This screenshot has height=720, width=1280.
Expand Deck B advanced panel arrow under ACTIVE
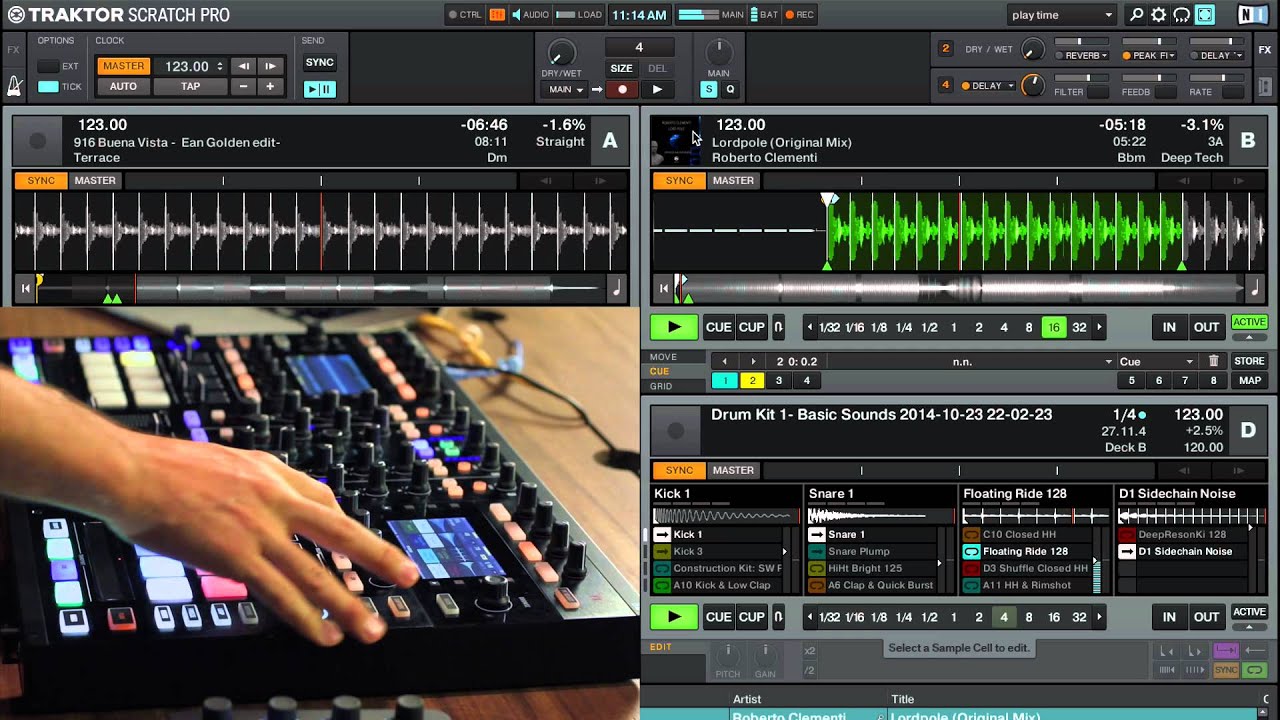click(x=1249, y=337)
